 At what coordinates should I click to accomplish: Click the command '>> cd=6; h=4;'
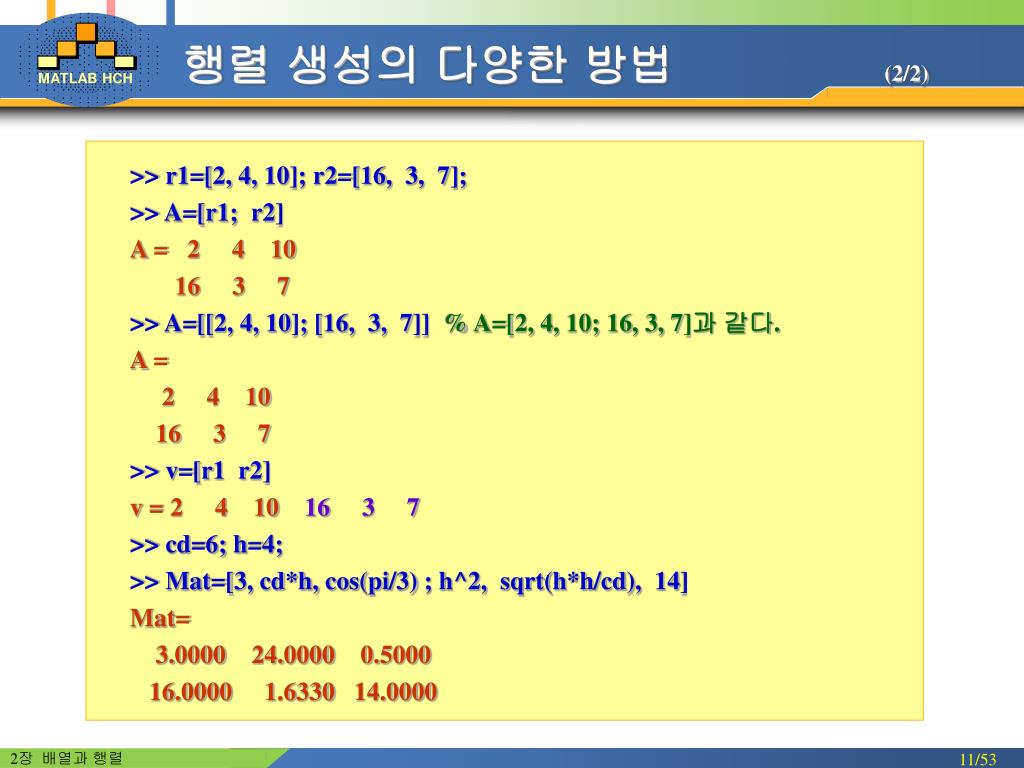point(206,545)
